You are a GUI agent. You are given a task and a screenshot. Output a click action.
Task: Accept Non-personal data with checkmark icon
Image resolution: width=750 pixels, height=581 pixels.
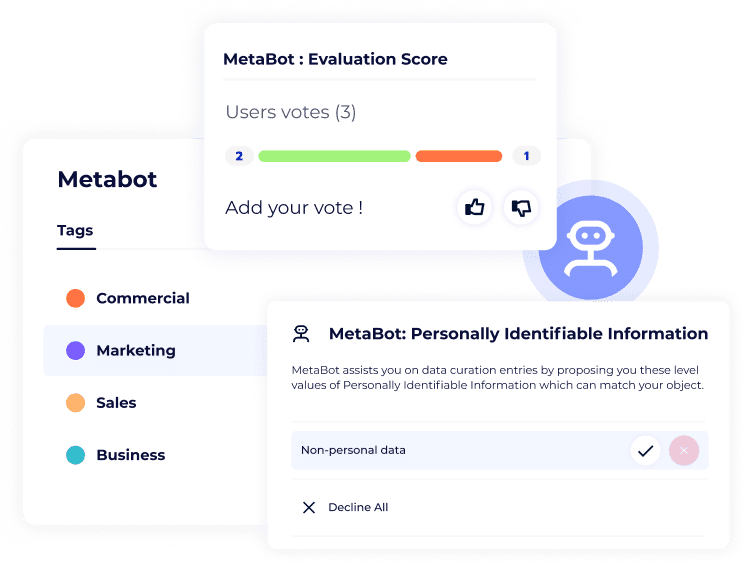645,451
